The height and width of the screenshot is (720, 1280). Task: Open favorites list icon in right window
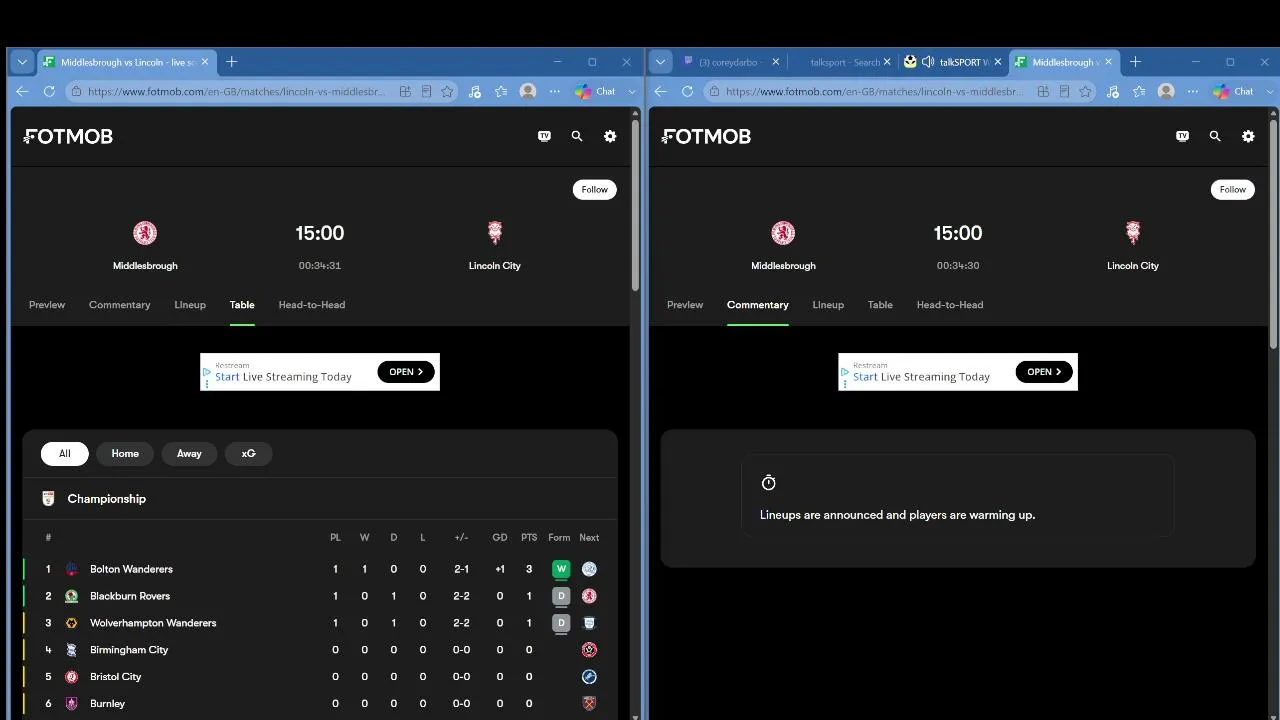click(1139, 91)
